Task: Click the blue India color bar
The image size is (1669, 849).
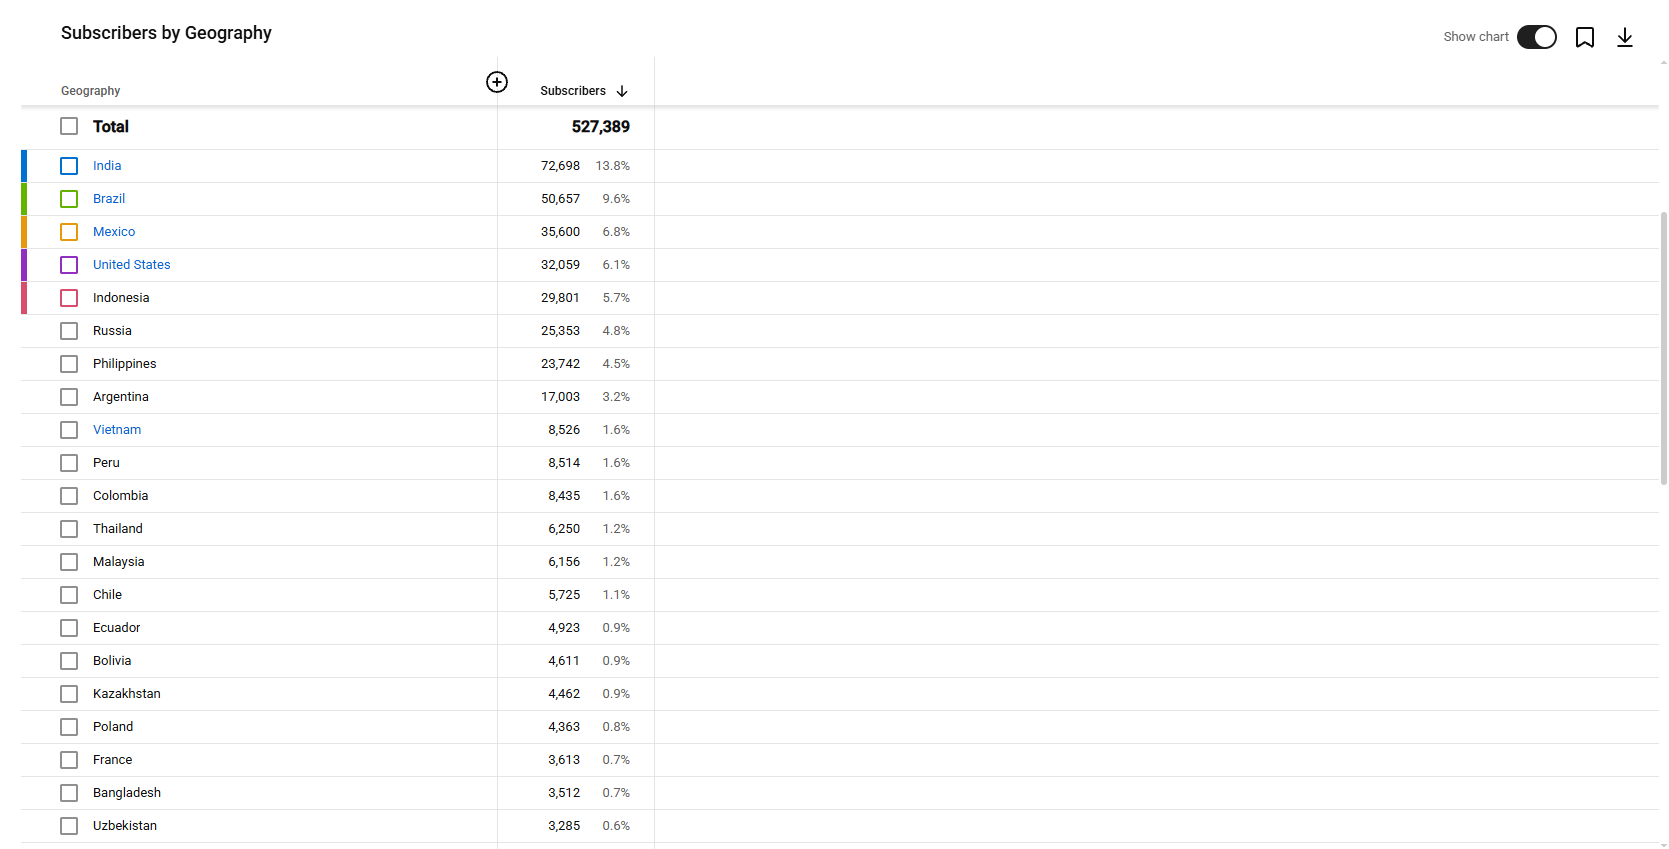Action: point(24,166)
